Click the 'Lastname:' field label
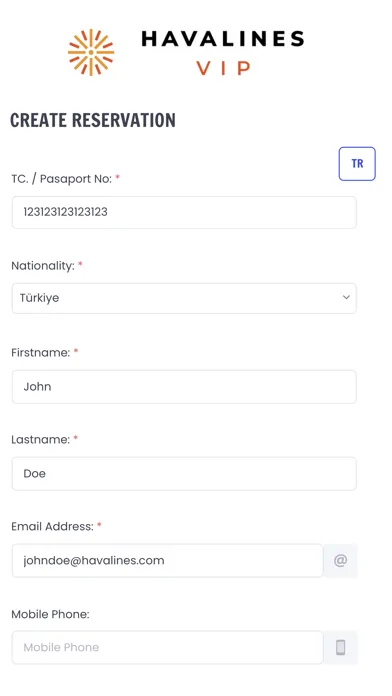This screenshot has width=392, height=696. point(40,439)
